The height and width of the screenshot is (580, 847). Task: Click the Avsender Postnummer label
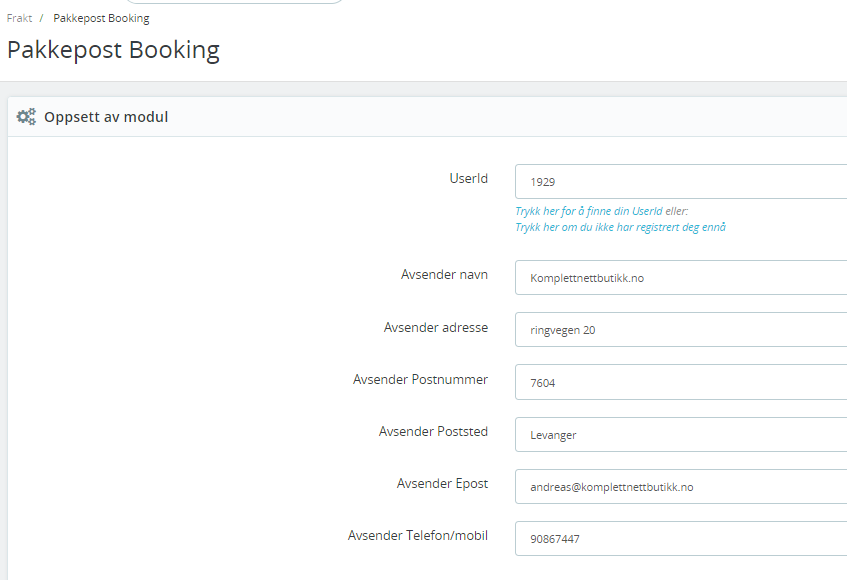coord(420,380)
